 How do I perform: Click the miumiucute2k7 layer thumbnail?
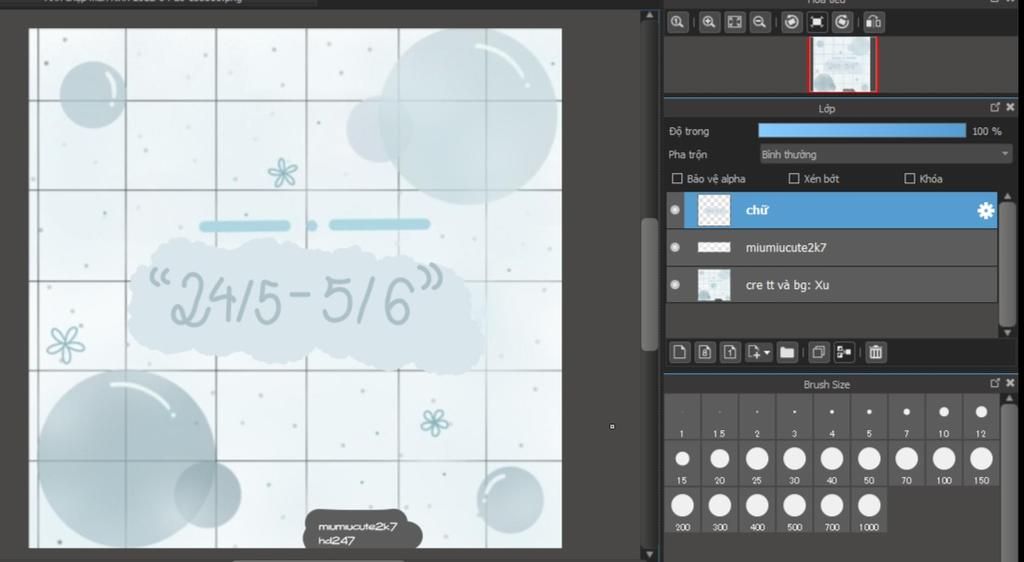pos(714,247)
